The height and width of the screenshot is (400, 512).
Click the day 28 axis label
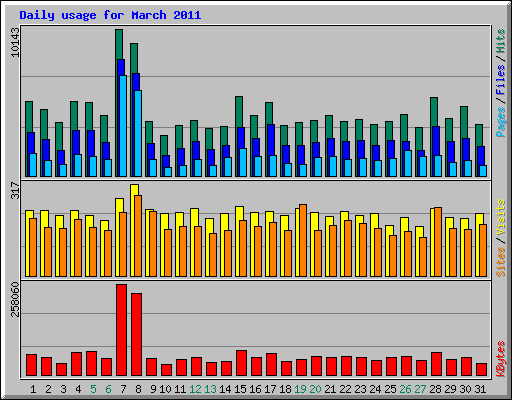click(435, 389)
